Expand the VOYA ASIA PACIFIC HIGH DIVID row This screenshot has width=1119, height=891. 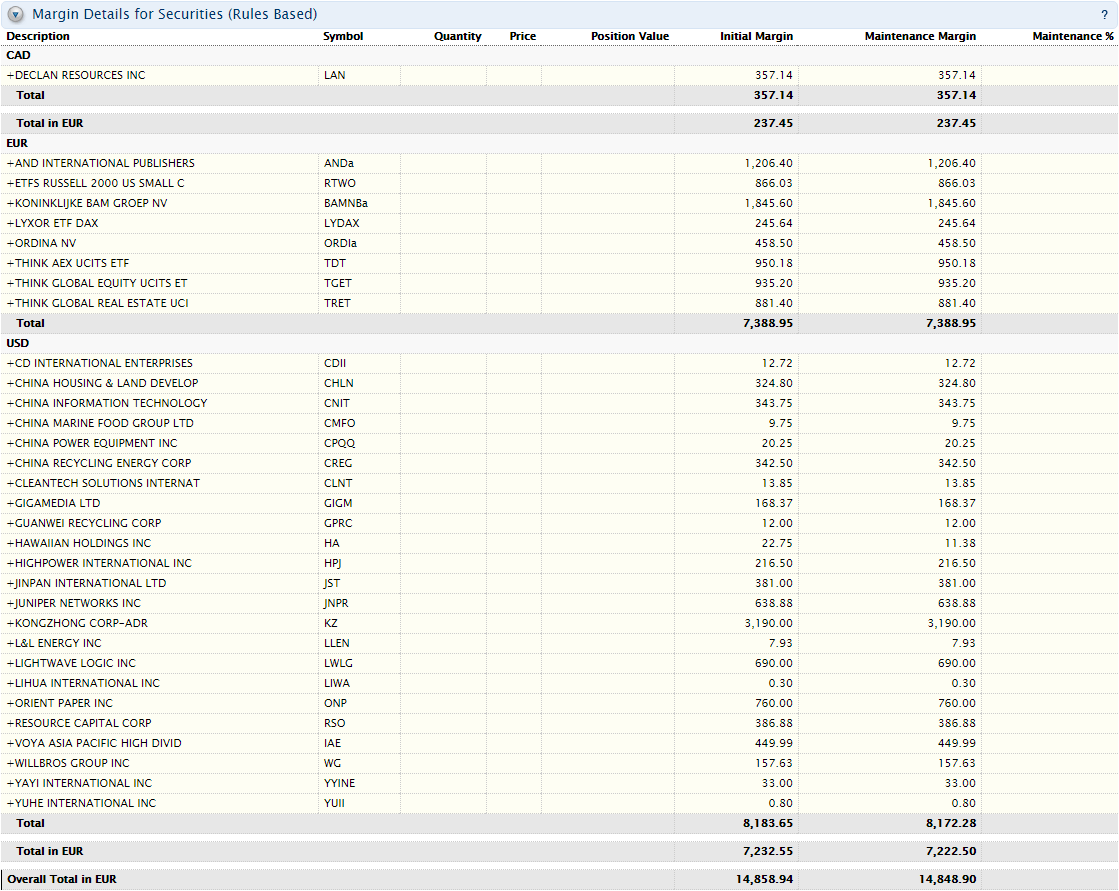point(11,743)
